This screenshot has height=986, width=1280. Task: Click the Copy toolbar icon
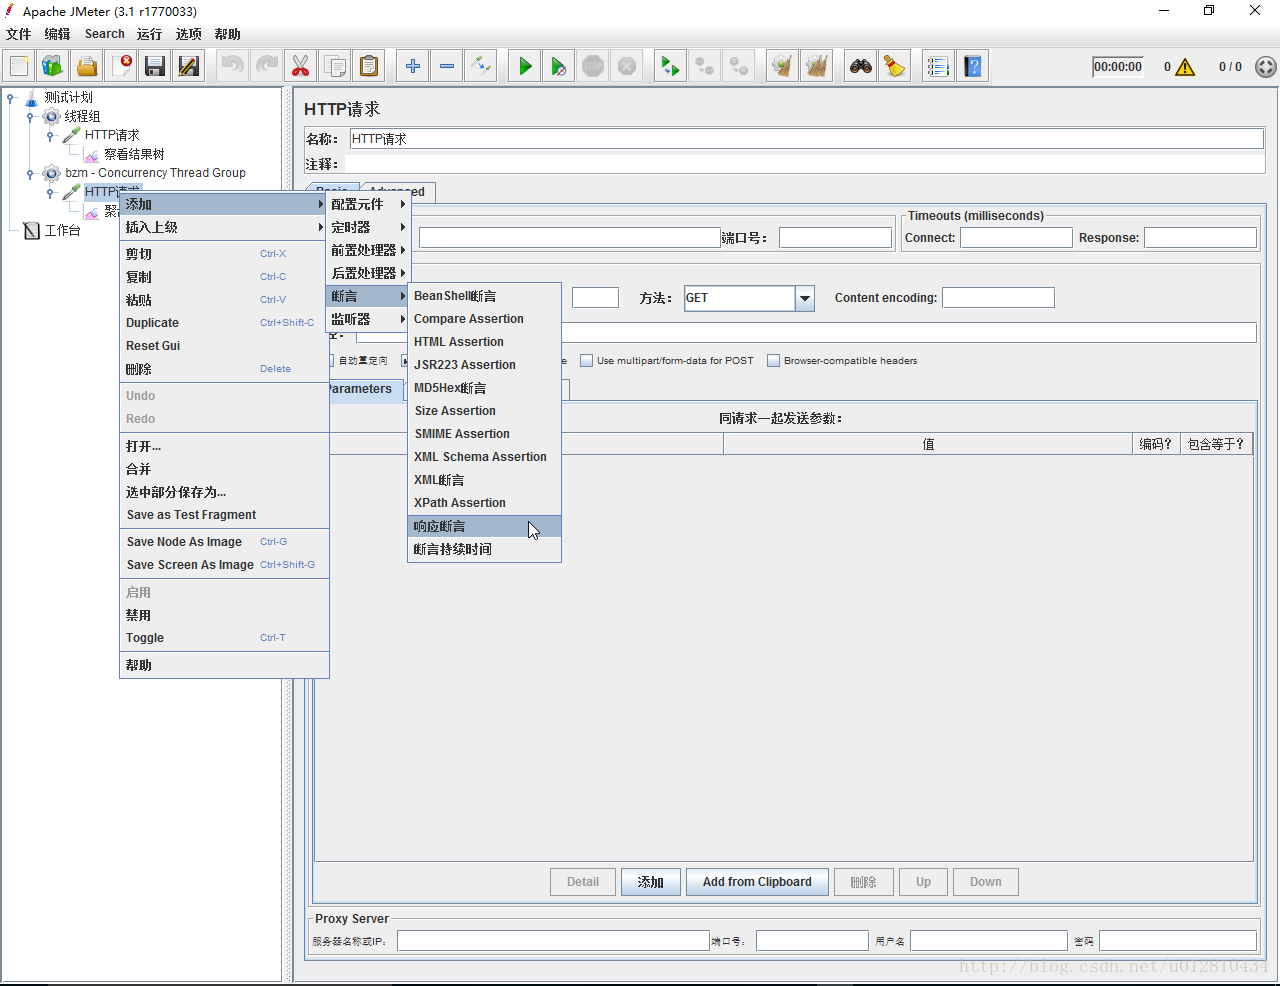tap(335, 66)
